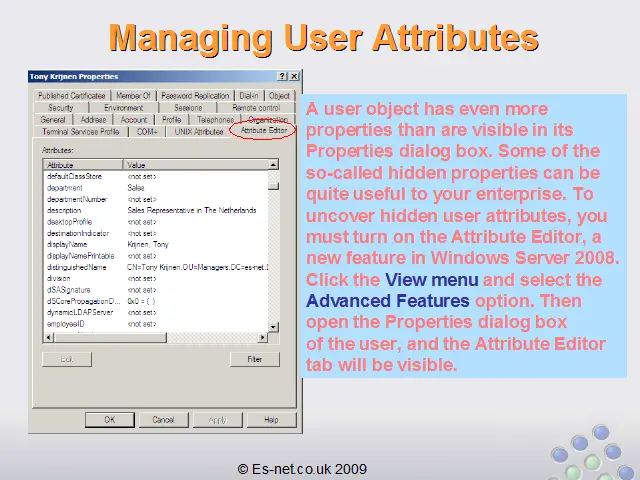The height and width of the screenshot is (480, 640).
Task: Open the General tab
Action: (x=53, y=119)
